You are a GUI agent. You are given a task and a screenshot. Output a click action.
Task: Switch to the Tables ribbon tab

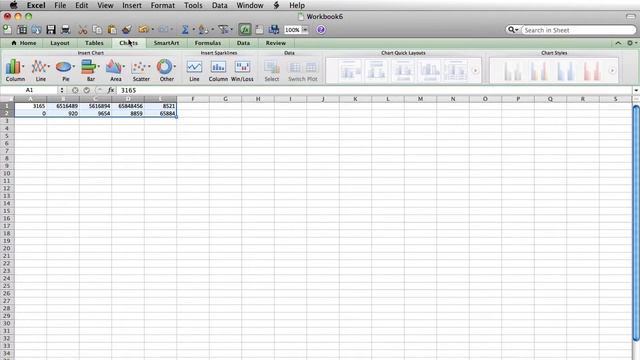(x=94, y=43)
